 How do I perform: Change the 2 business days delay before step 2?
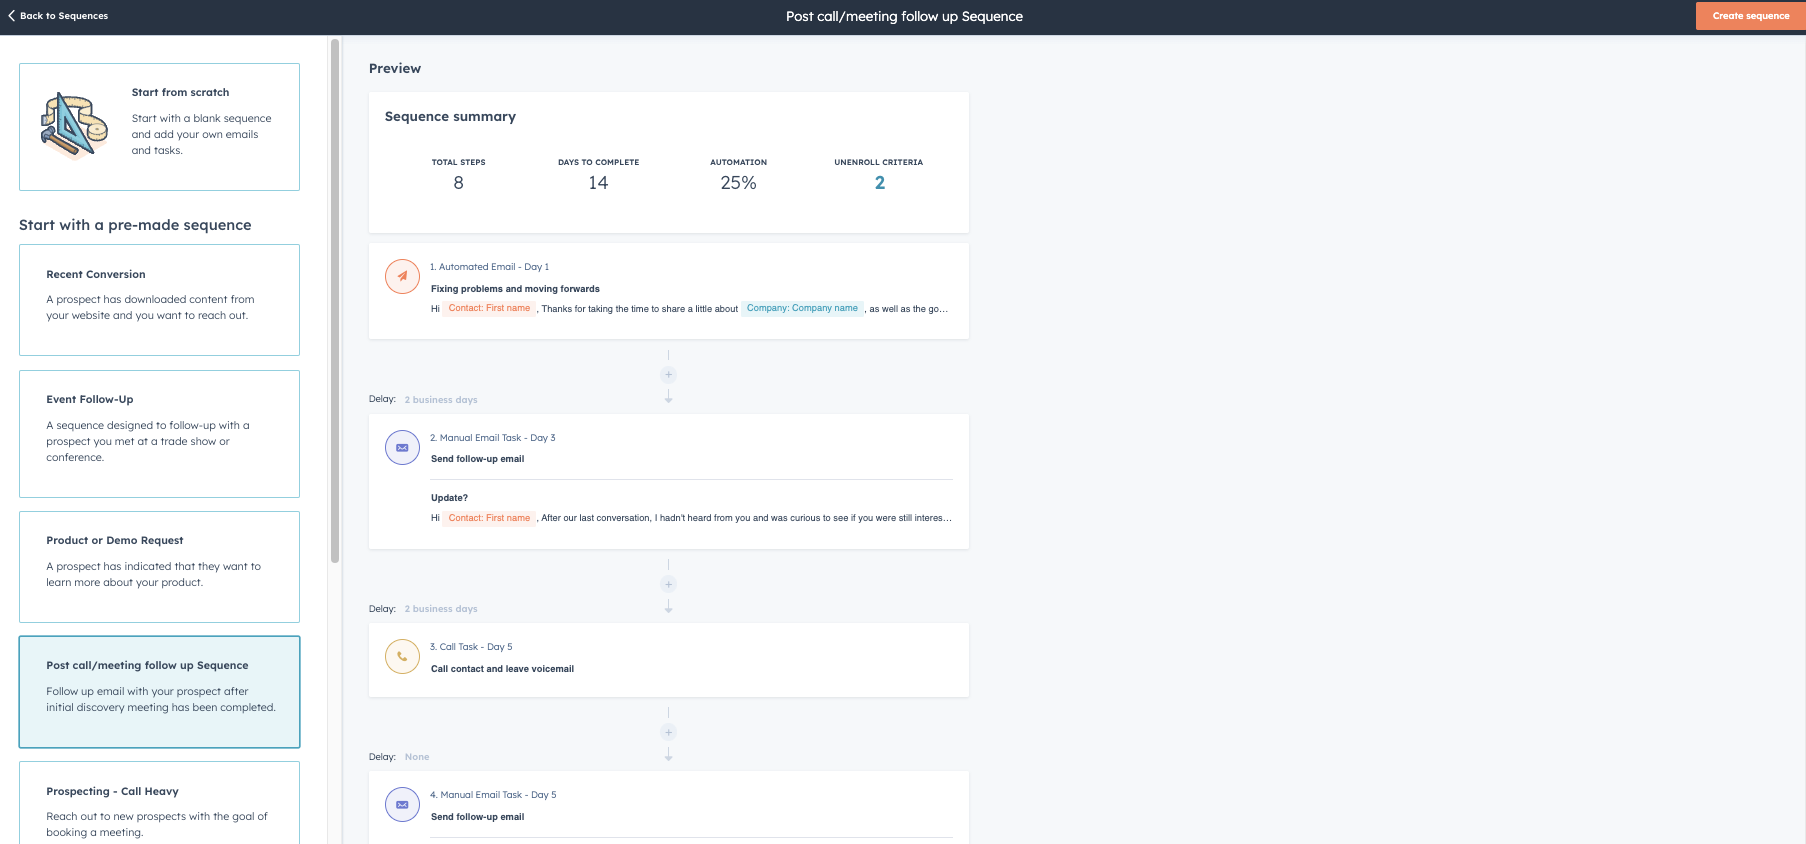(x=441, y=400)
